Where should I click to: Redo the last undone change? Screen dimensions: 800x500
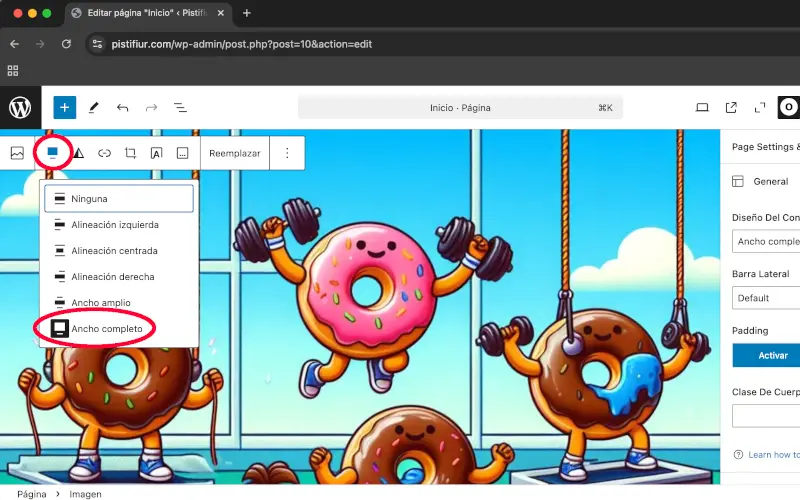point(152,108)
